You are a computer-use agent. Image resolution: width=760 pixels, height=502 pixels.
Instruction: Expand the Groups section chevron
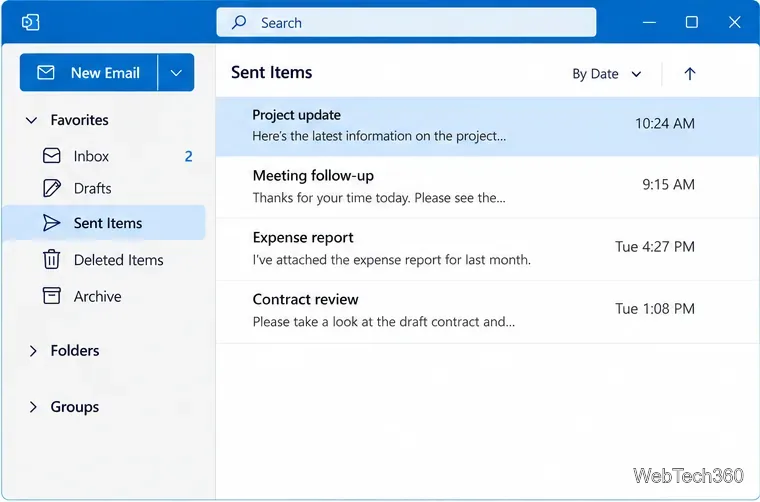pyautogui.click(x=32, y=407)
